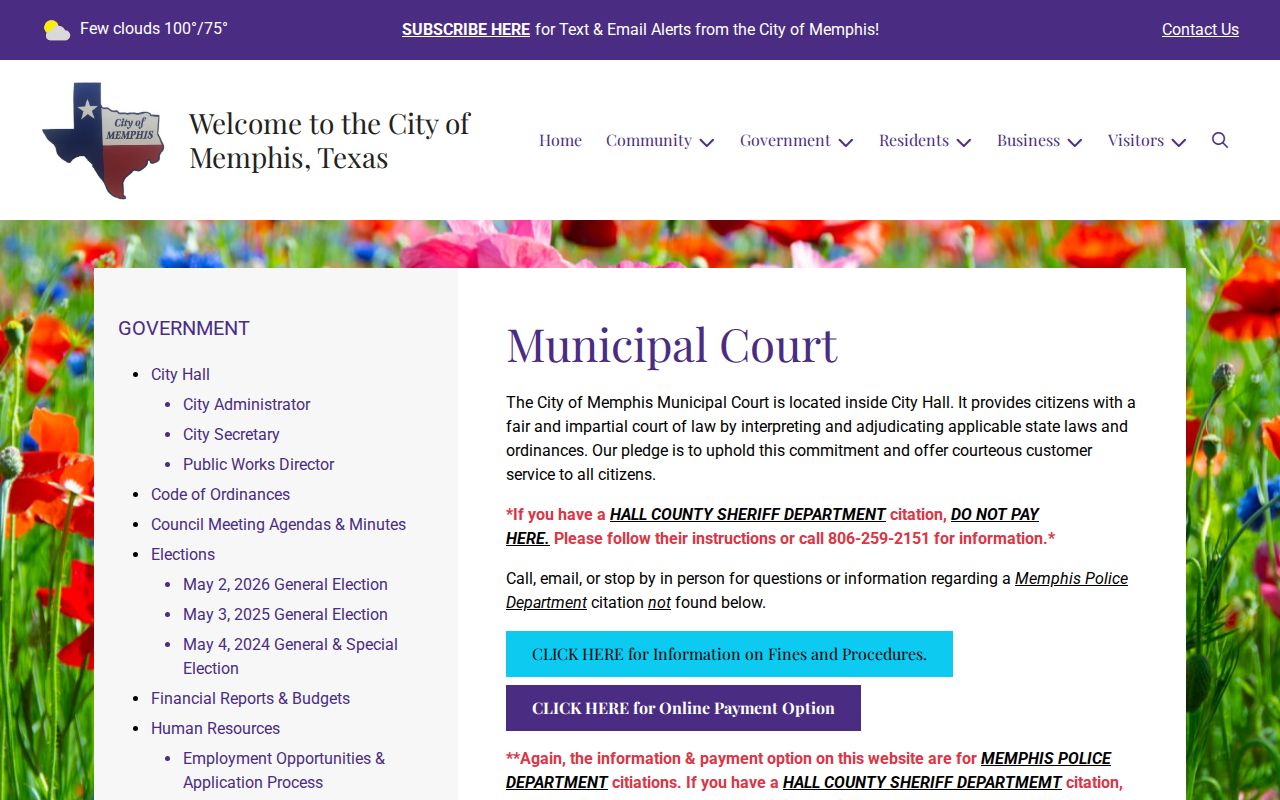
Task: Open the Elections sidebar link
Action: tap(183, 554)
